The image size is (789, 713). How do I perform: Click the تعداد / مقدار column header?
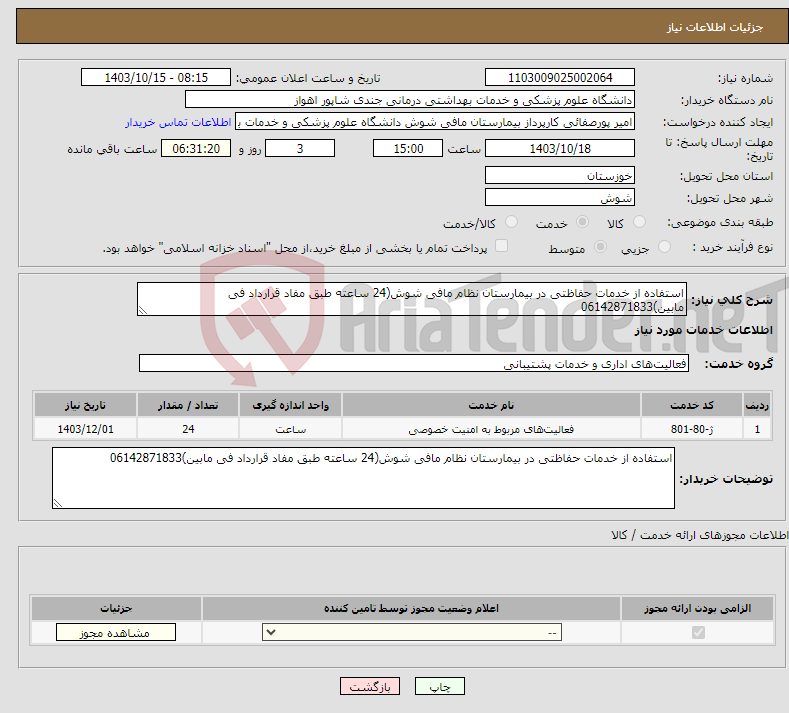[188, 405]
